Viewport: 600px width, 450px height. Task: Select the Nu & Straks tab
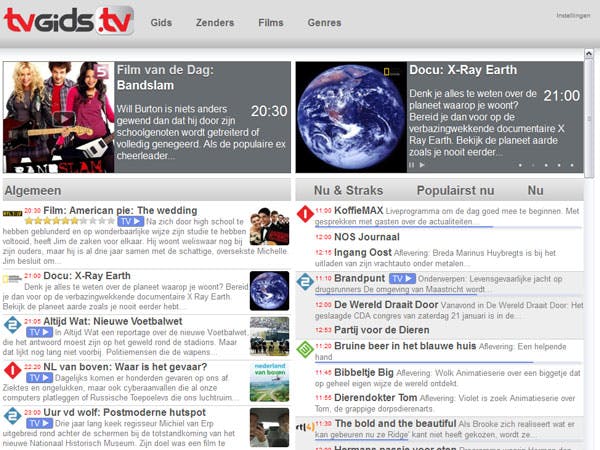click(348, 190)
